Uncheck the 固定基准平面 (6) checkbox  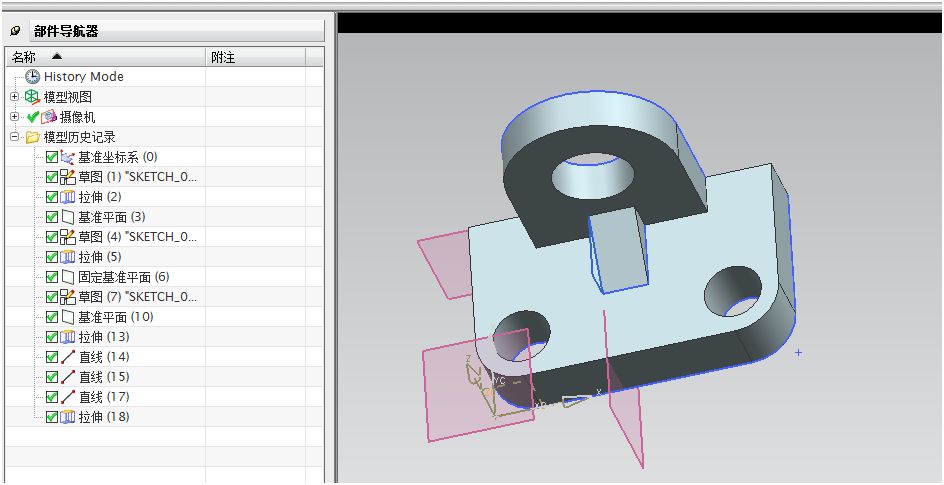click(52, 277)
